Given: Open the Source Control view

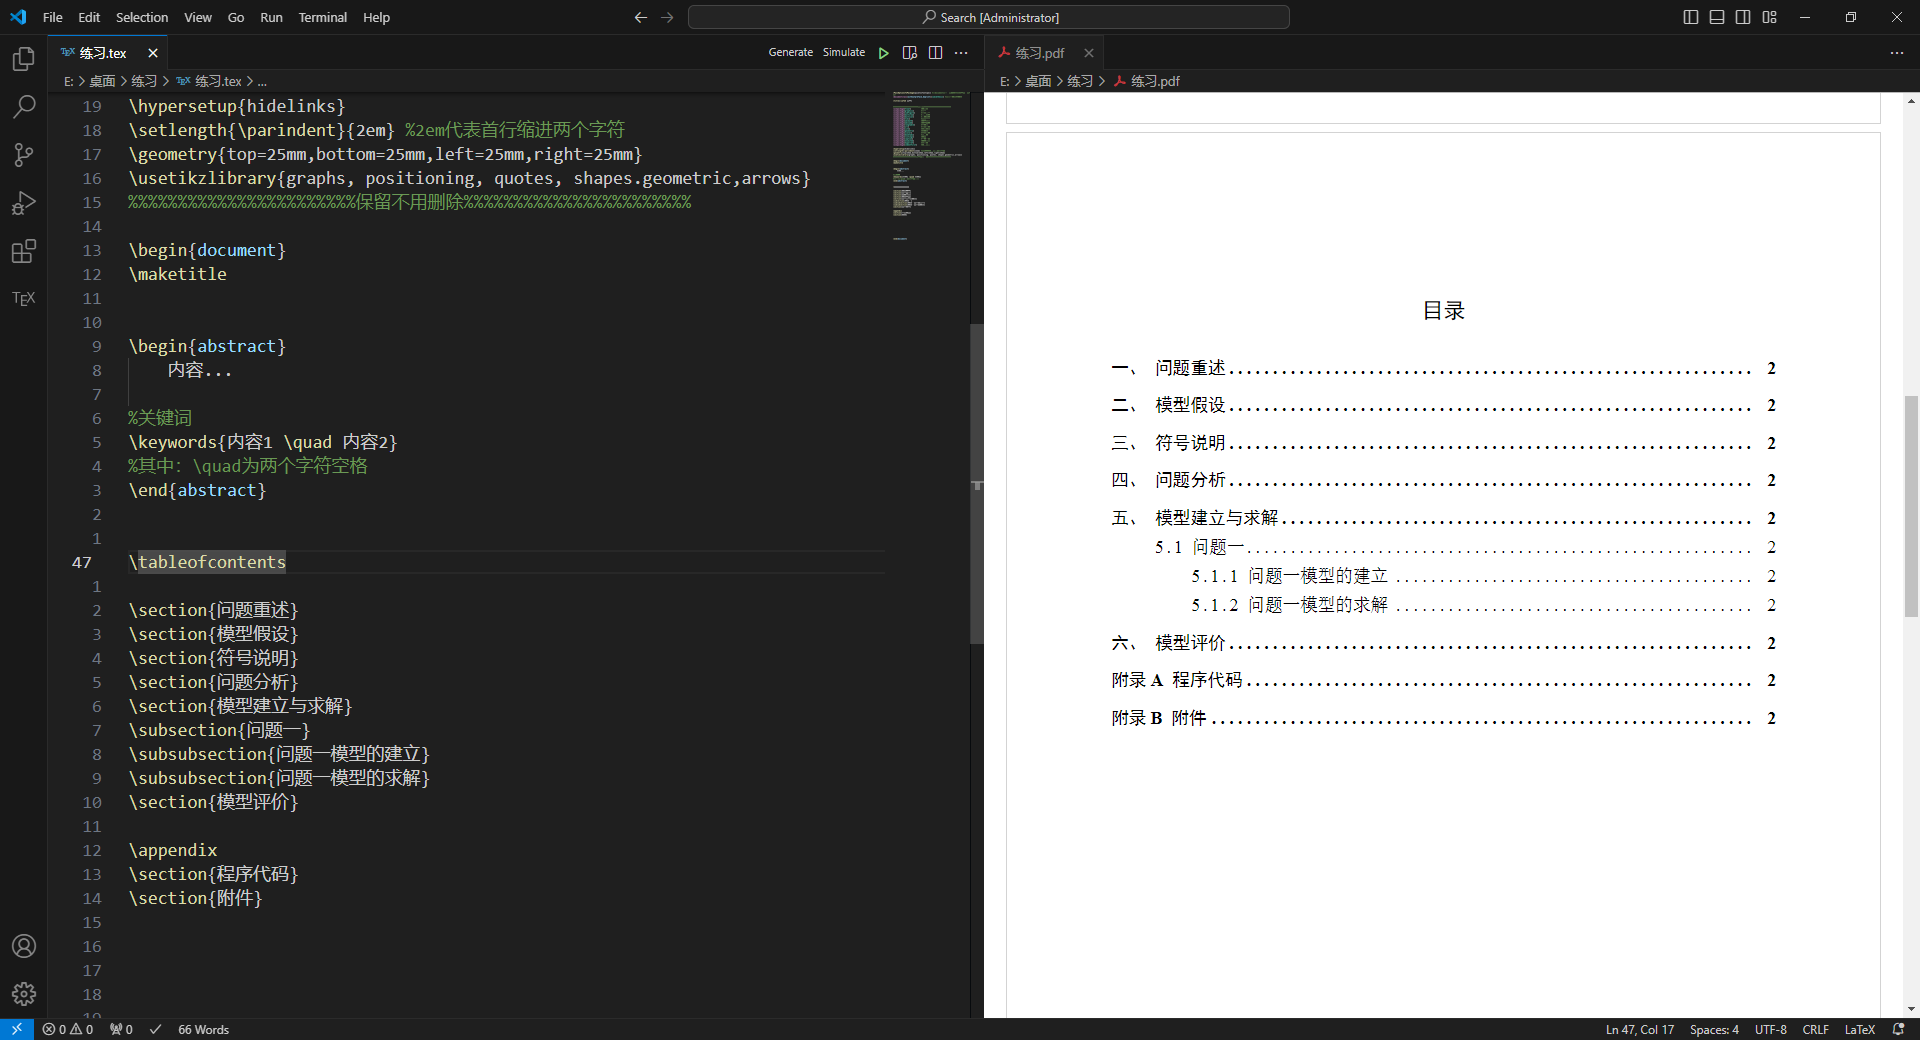Looking at the screenshot, I should 24,154.
